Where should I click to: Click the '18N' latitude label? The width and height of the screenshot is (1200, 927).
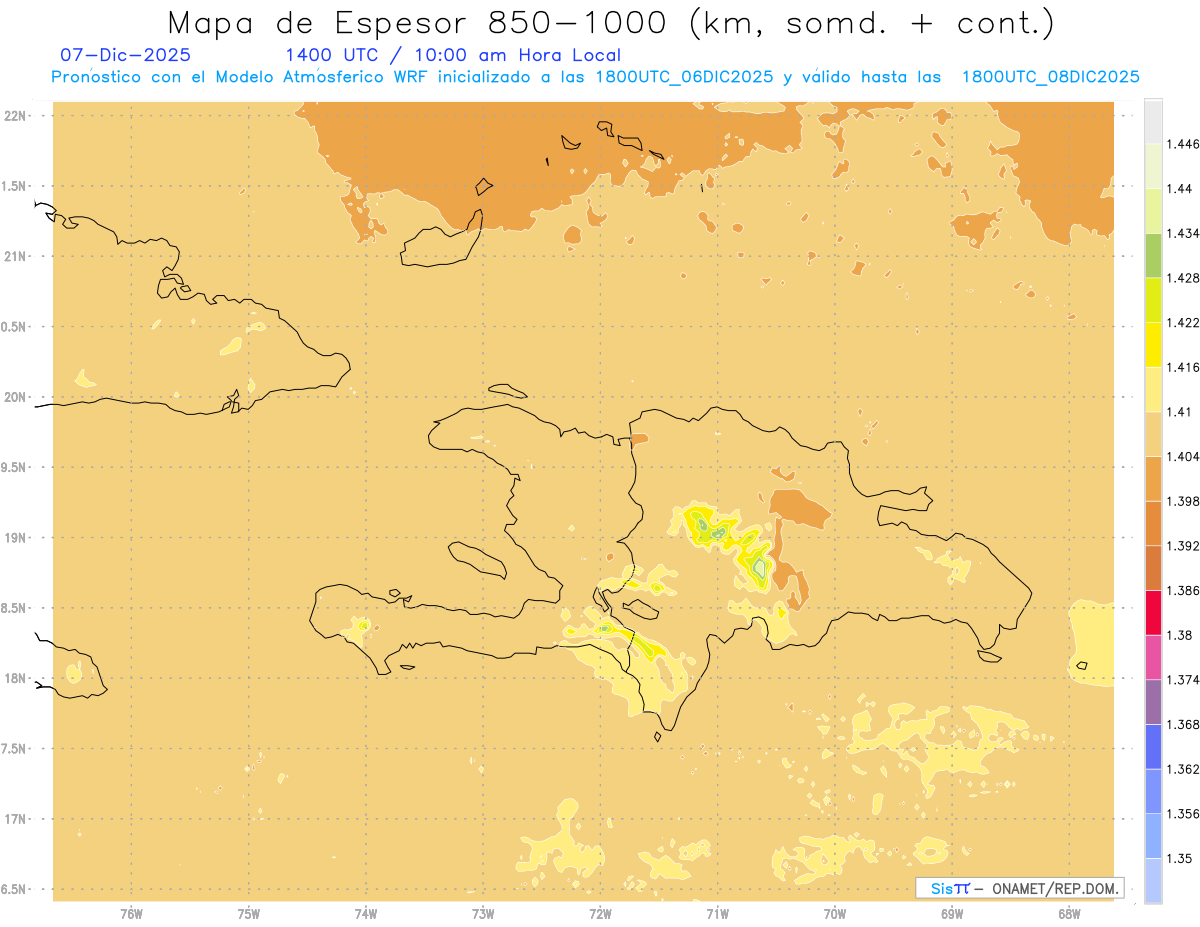click(16, 678)
